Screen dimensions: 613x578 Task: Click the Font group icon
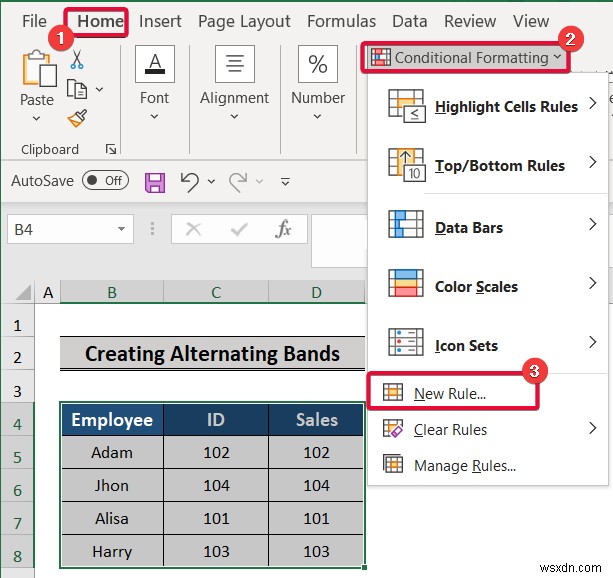[155, 64]
